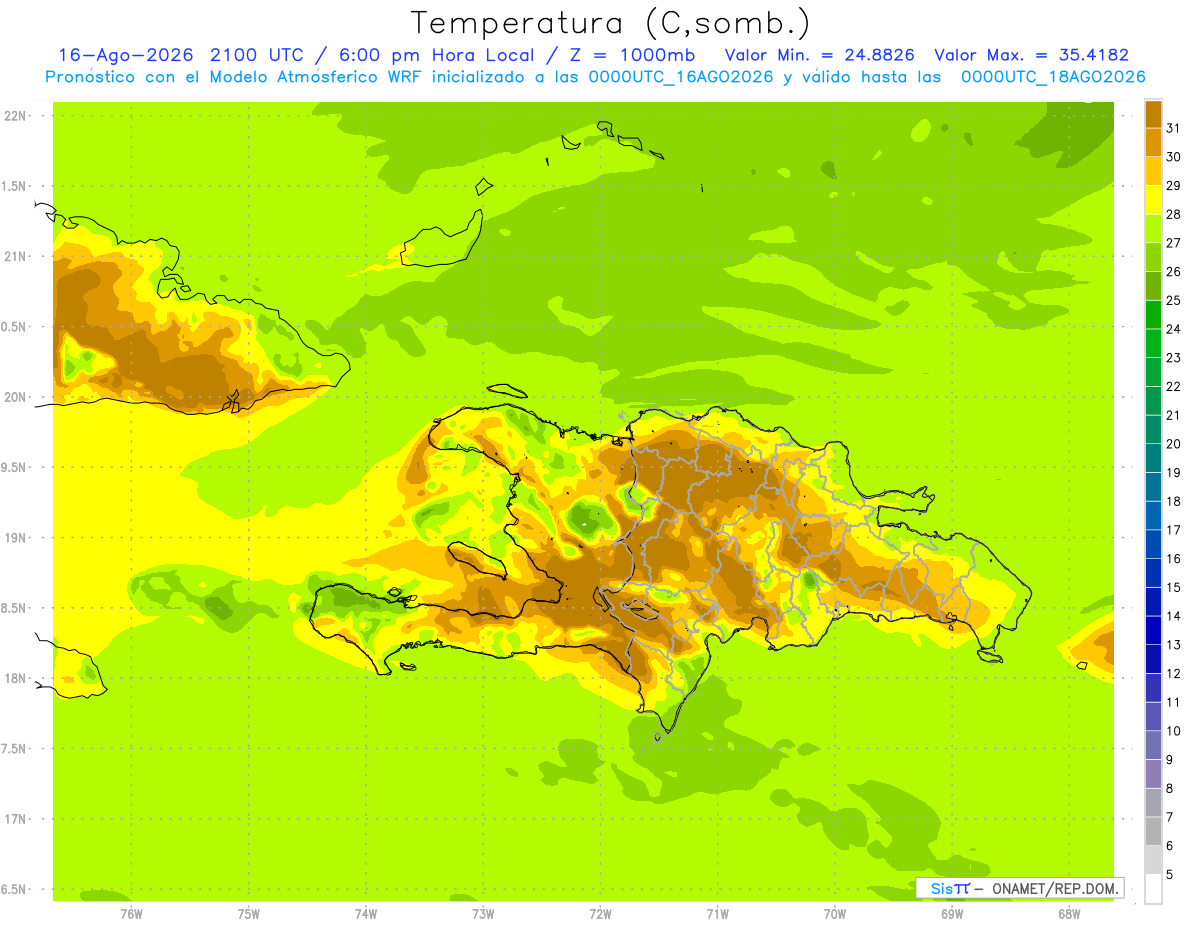Image resolution: width=1200 pixels, height=927 pixels.
Task: Pick the lime swatch between 27 and 28
Action: coord(1153,228)
